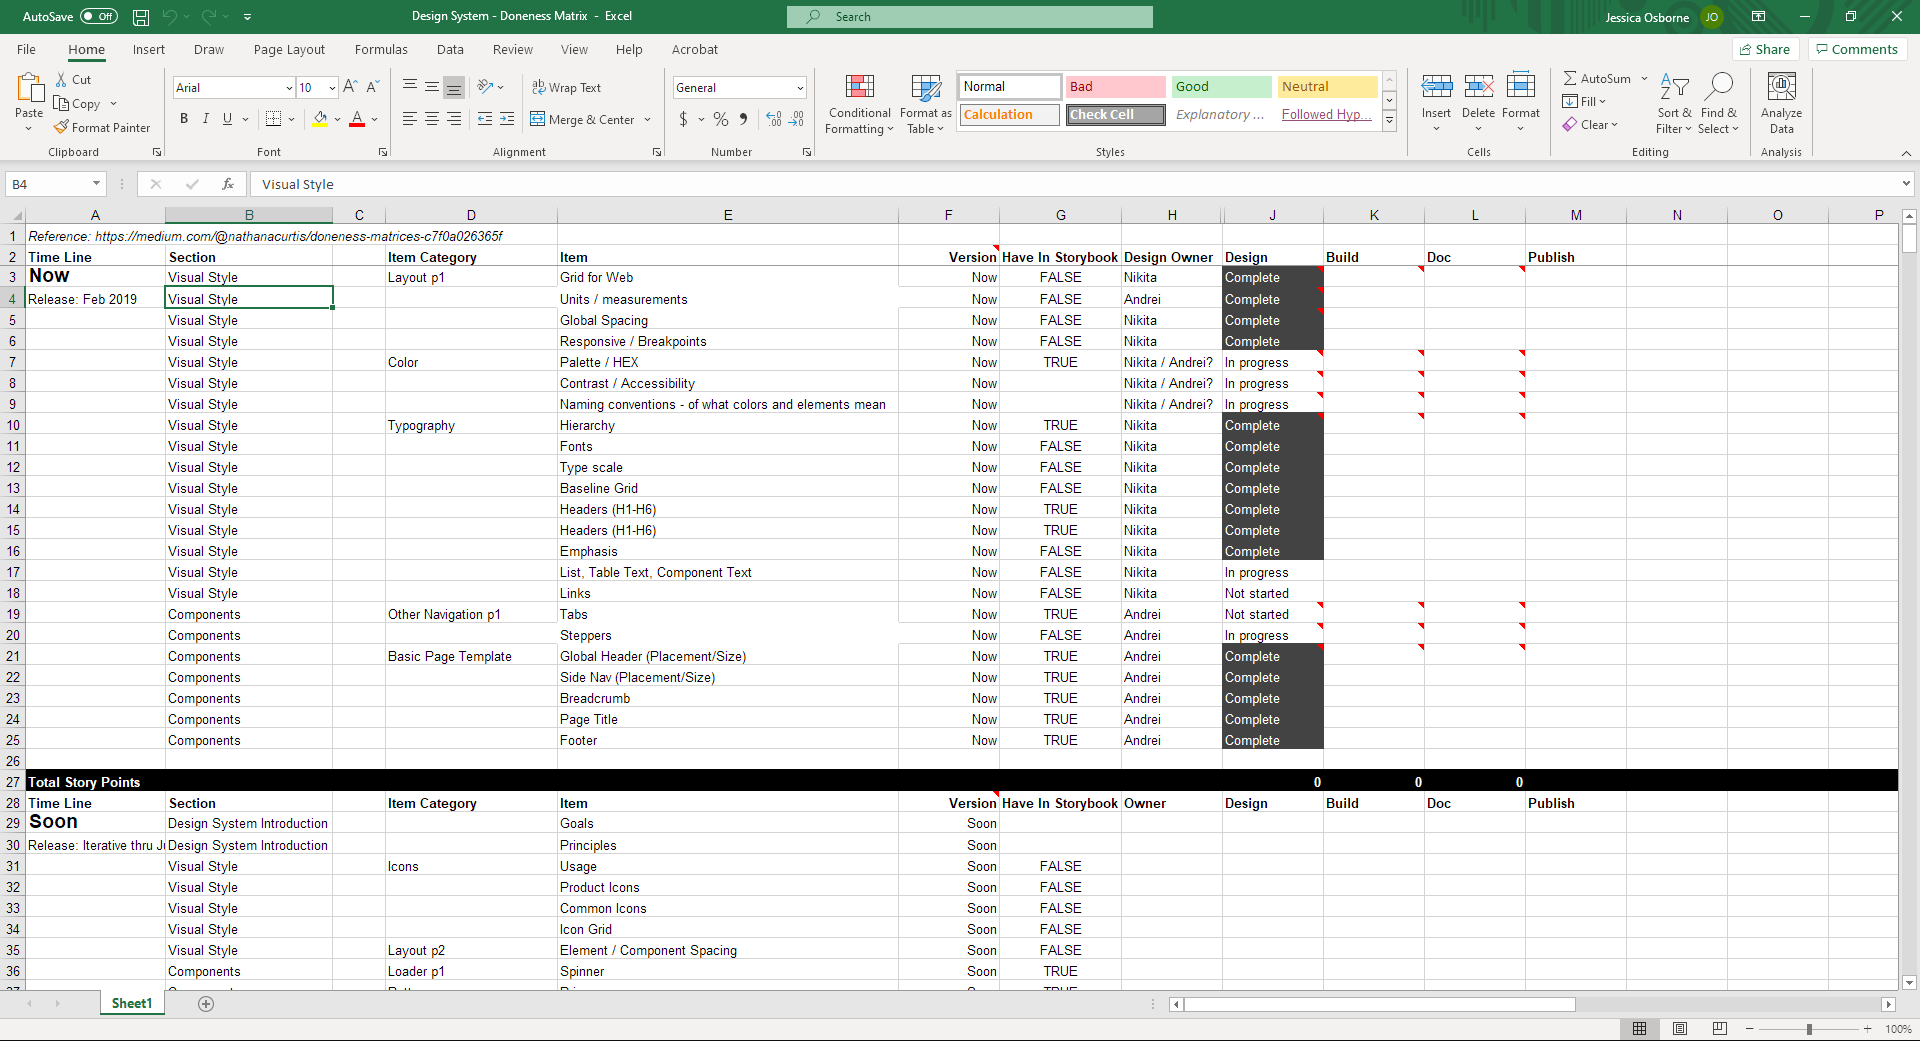Image resolution: width=1920 pixels, height=1041 pixels.
Task: Click the formula bar showing Visual Style
Action: tap(1075, 184)
